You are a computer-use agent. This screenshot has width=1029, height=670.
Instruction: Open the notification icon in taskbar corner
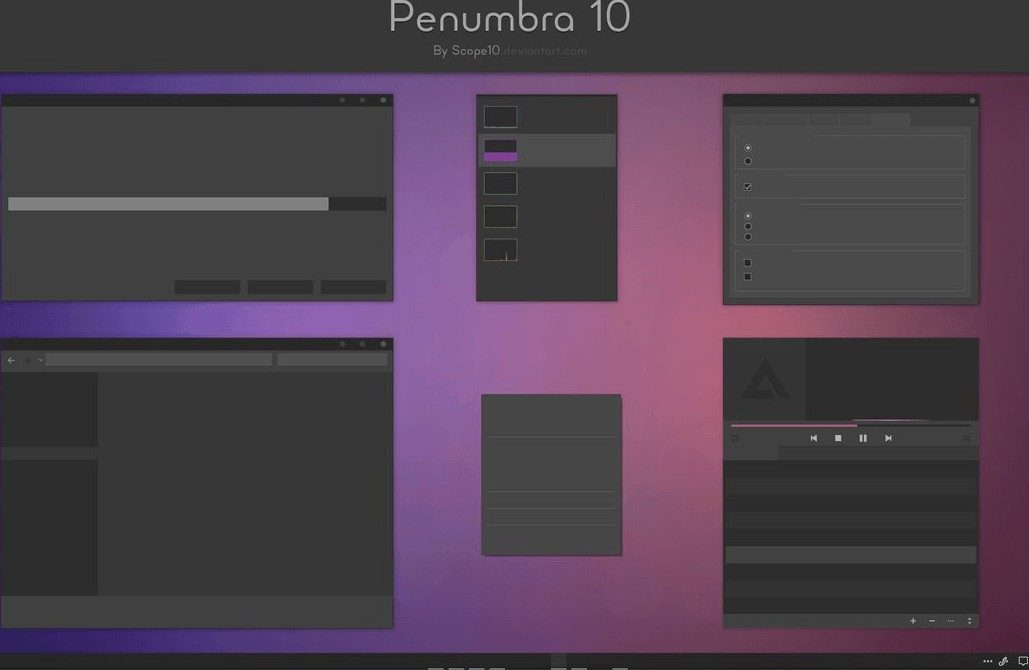click(x=1022, y=661)
